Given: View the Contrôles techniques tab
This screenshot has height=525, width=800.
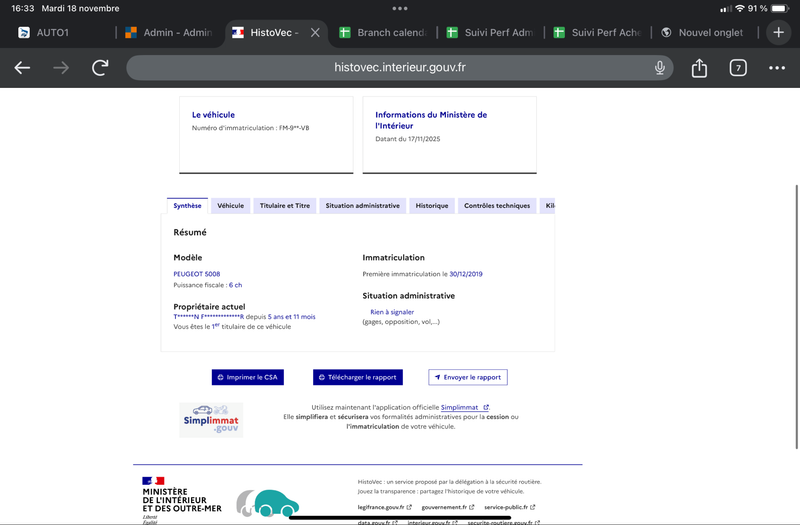Looking at the screenshot, I should 496,205.
